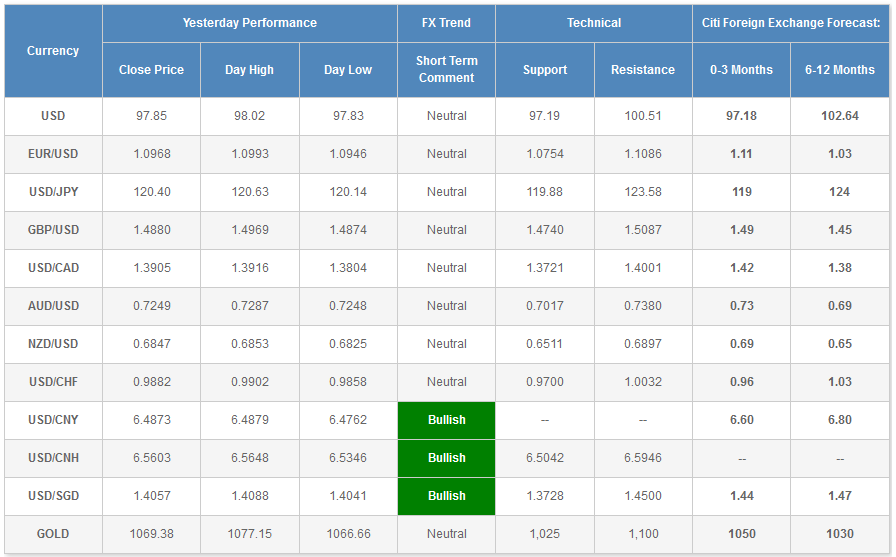The height and width of the screenshot is (557, 896).
Task: Click the Short Term Comment header
Action: click(446, 69)
